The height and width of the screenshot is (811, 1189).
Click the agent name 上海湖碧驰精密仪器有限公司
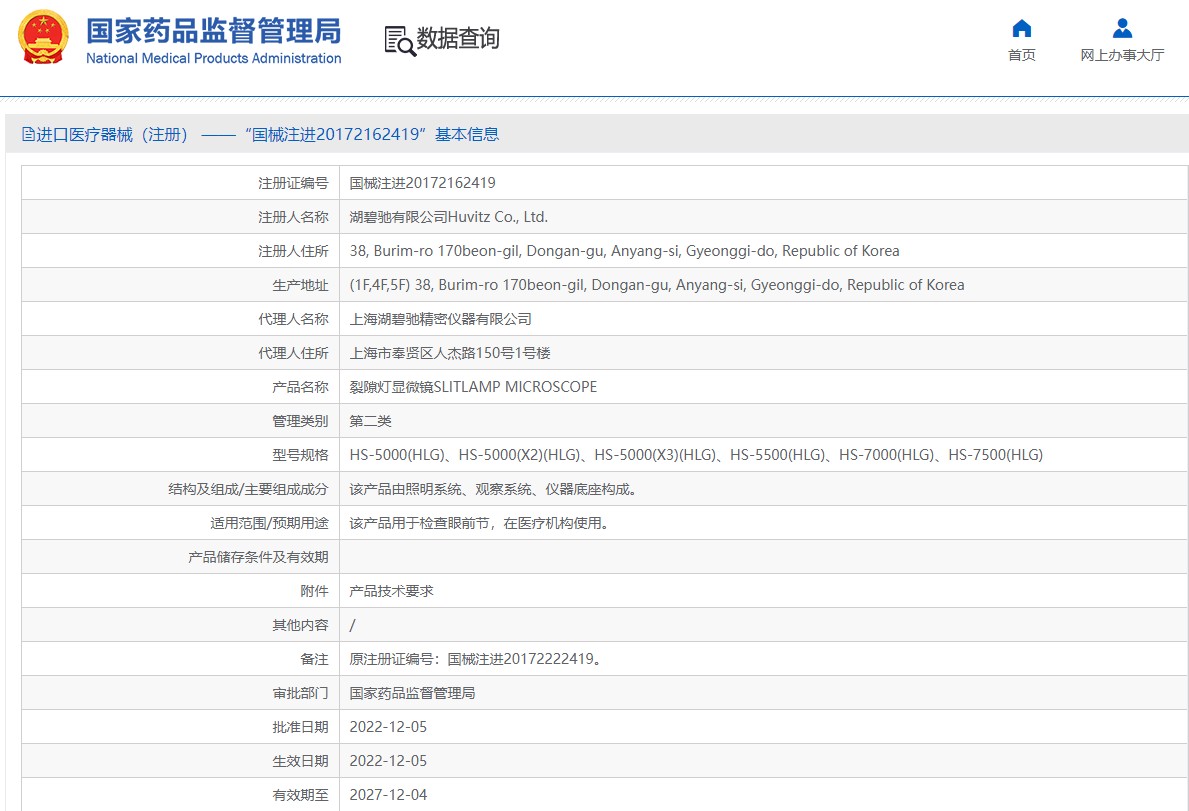click(440, 319)
